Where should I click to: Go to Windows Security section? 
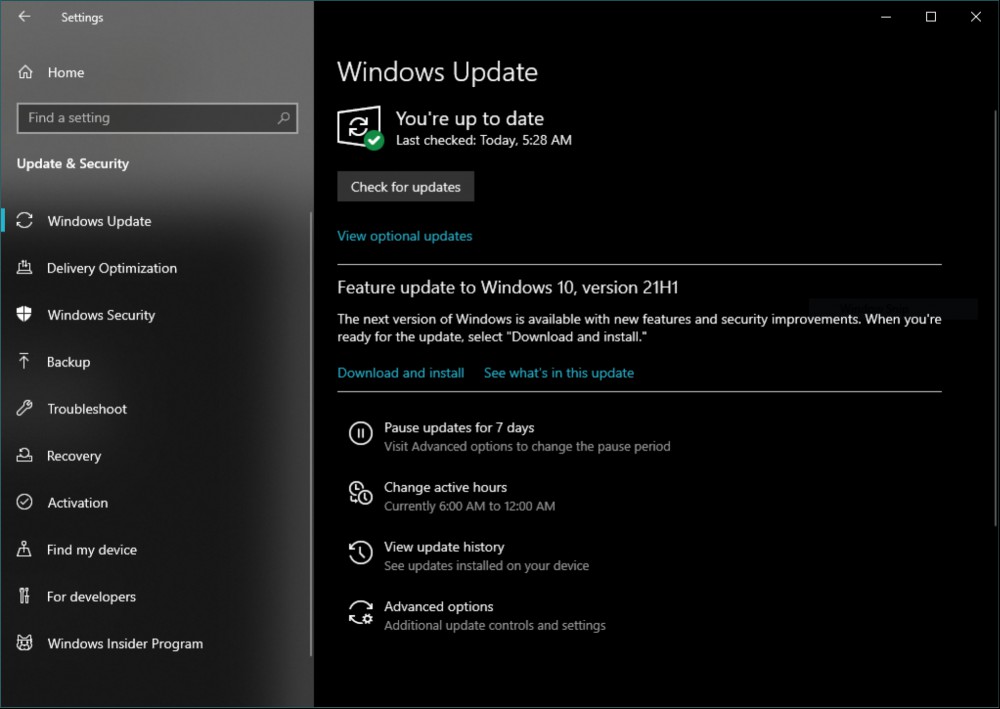156,315
